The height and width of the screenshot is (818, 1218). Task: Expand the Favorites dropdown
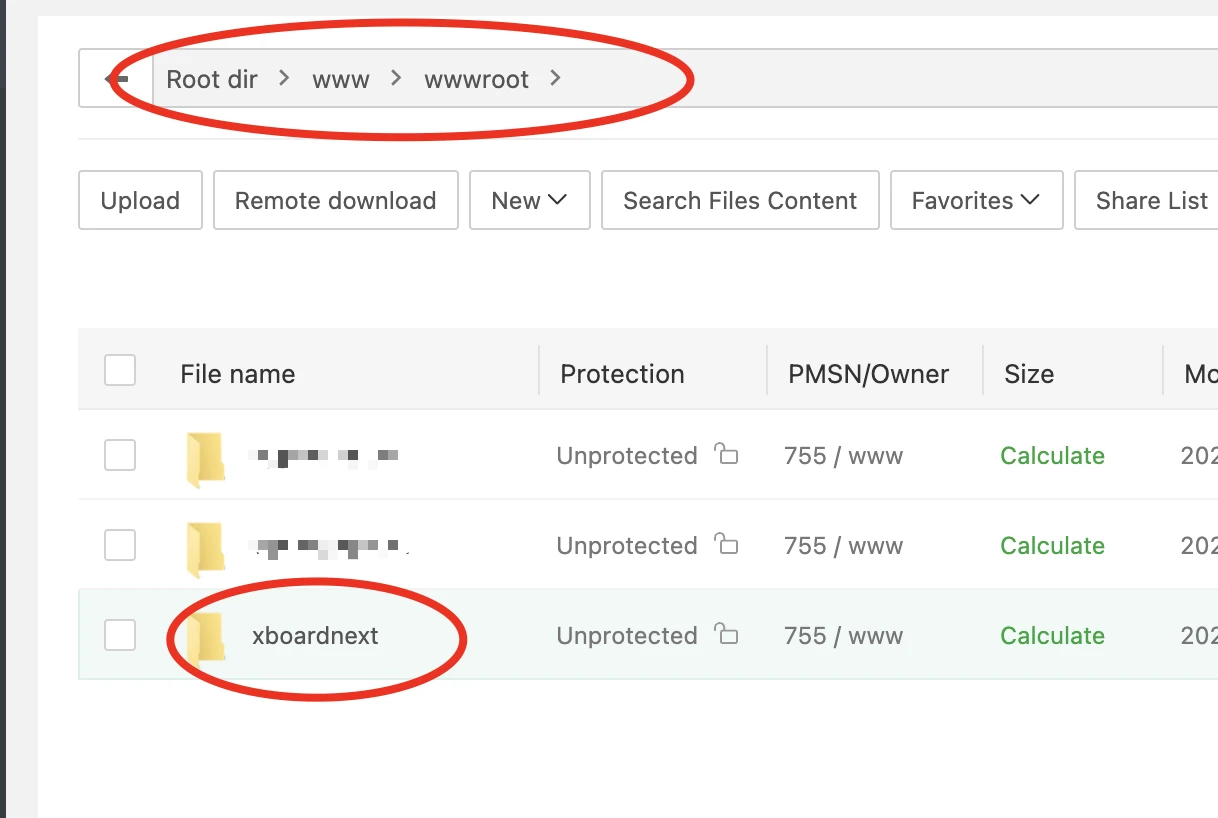point(975,200)
